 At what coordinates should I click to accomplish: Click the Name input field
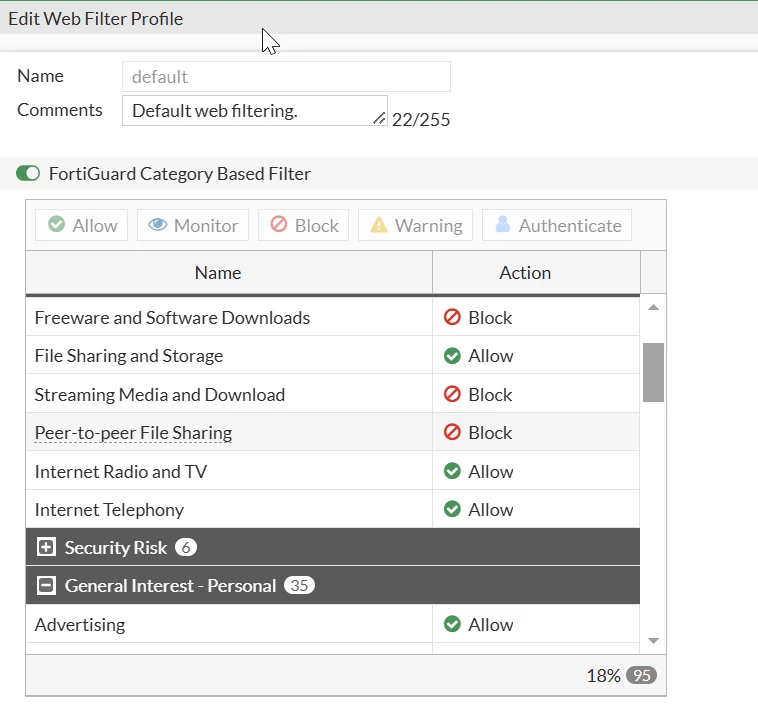[x=286, y=76]
